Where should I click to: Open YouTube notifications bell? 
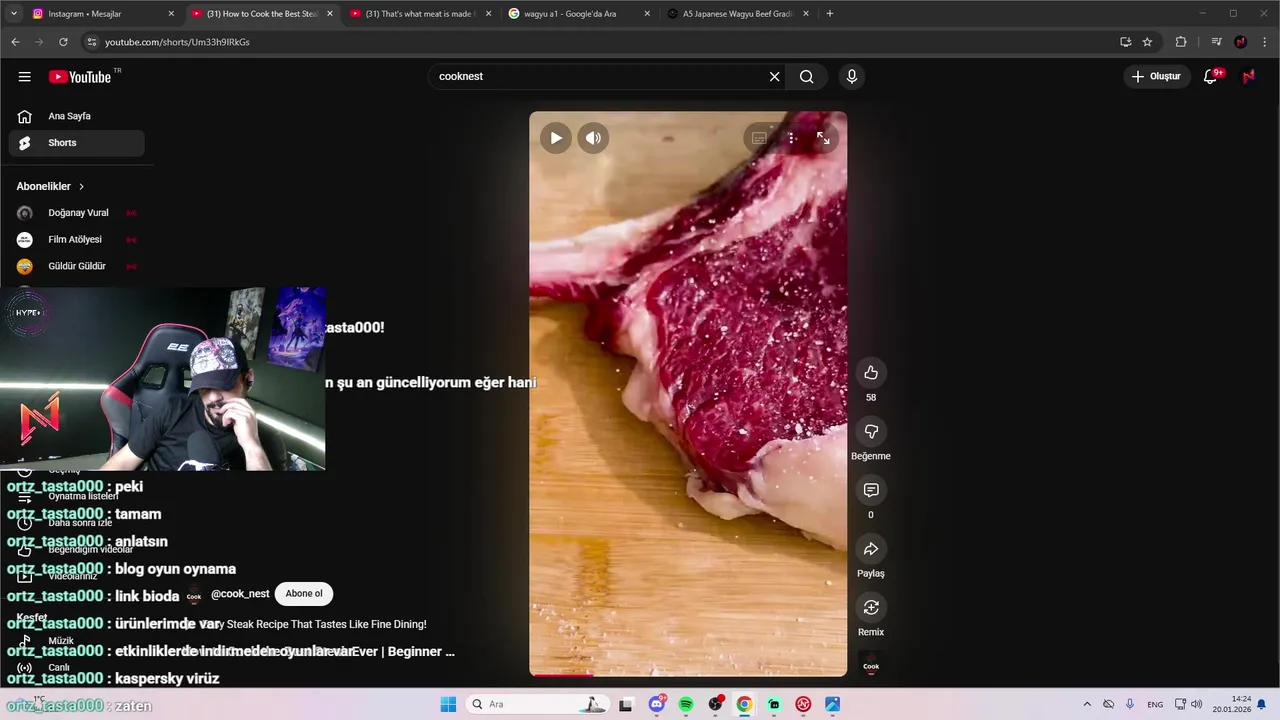[x=1211, y=77]
